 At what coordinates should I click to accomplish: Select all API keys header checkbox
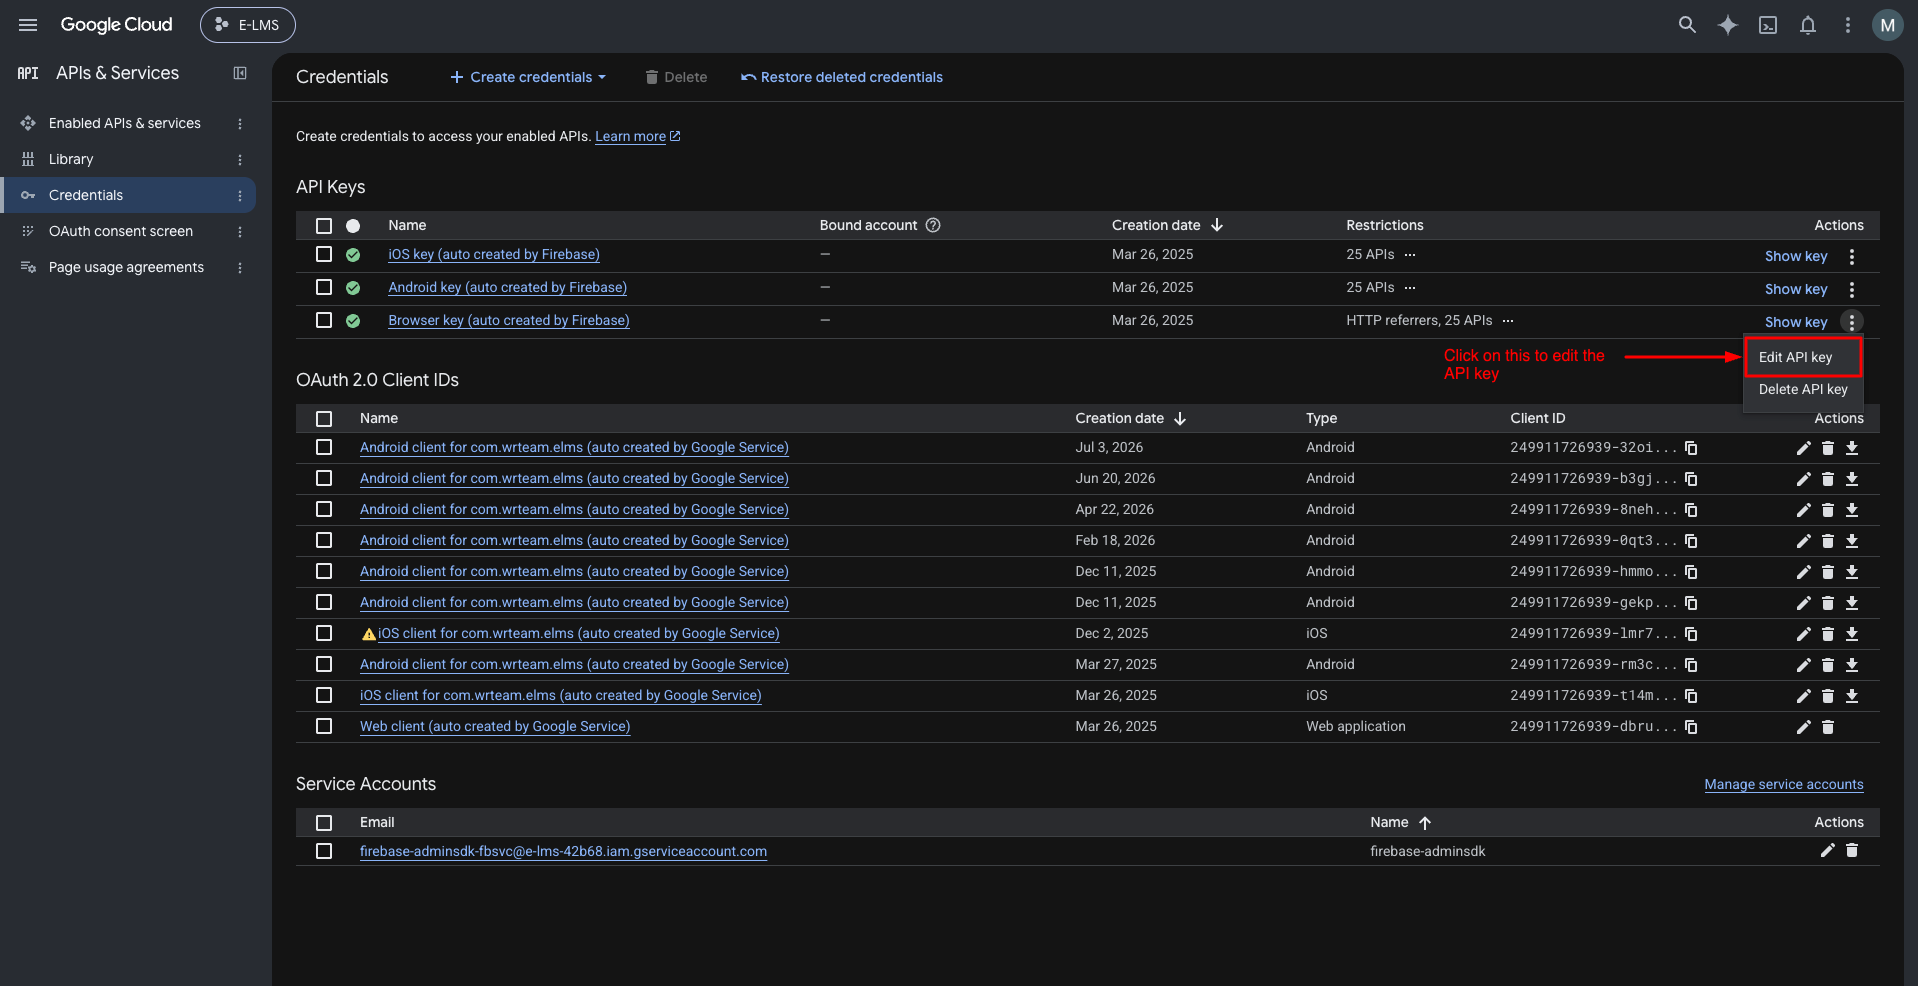pos(324,226)
